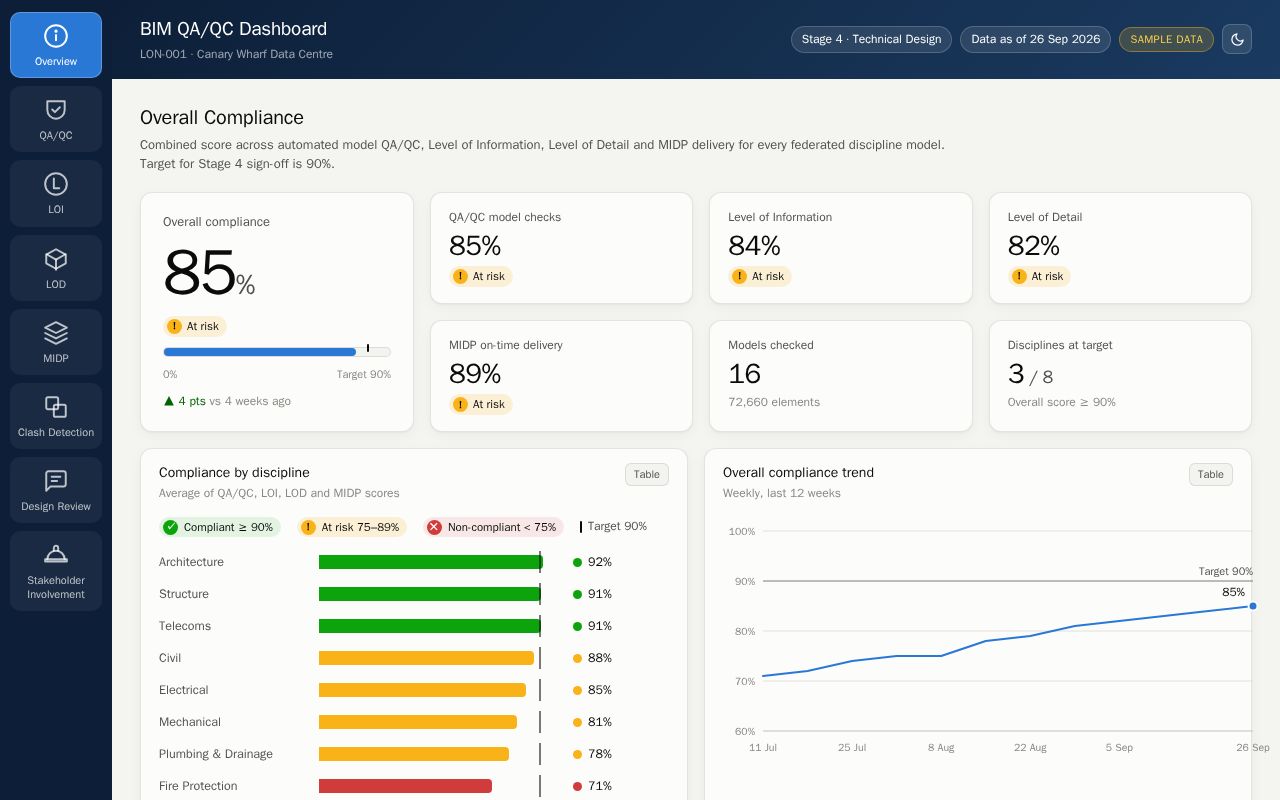Click the Mechanical compliance bar
Viewport: 1280px width, 800px height.
tap(418, 722)
